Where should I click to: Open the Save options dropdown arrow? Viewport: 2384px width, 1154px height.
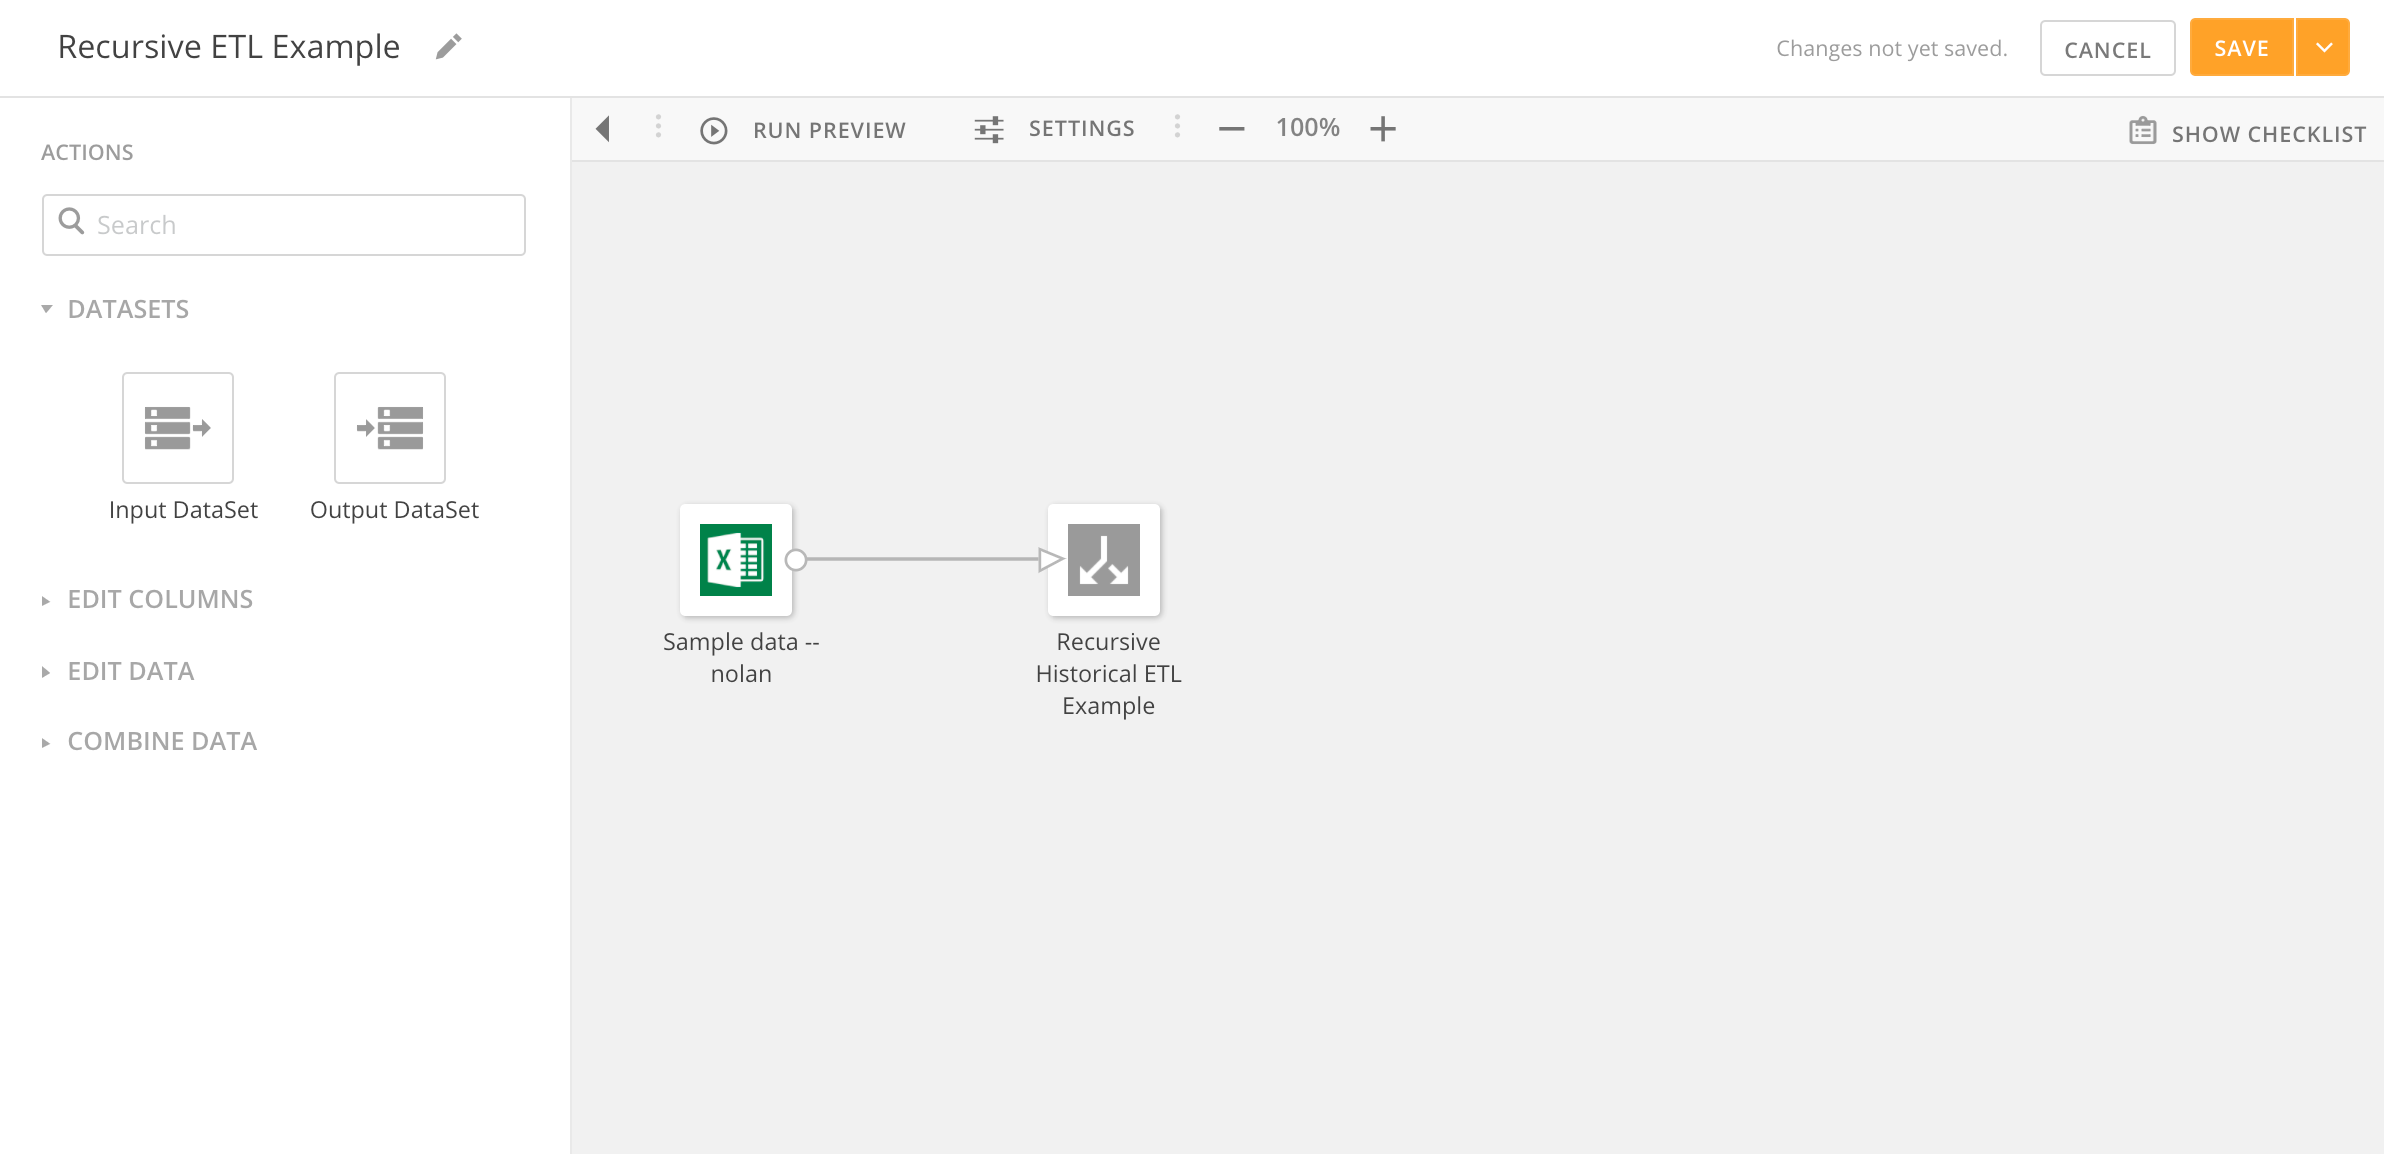[x=2325, y=46]
